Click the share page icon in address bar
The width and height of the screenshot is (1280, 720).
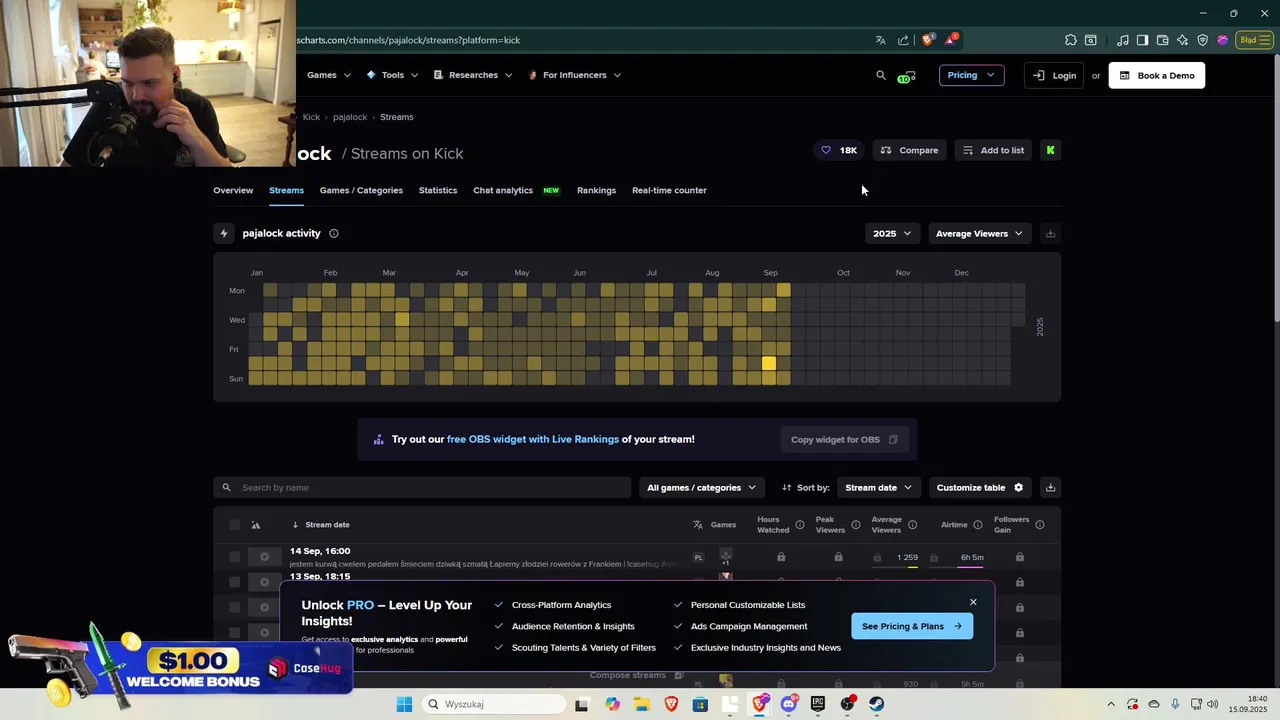(x=904, y=40)
